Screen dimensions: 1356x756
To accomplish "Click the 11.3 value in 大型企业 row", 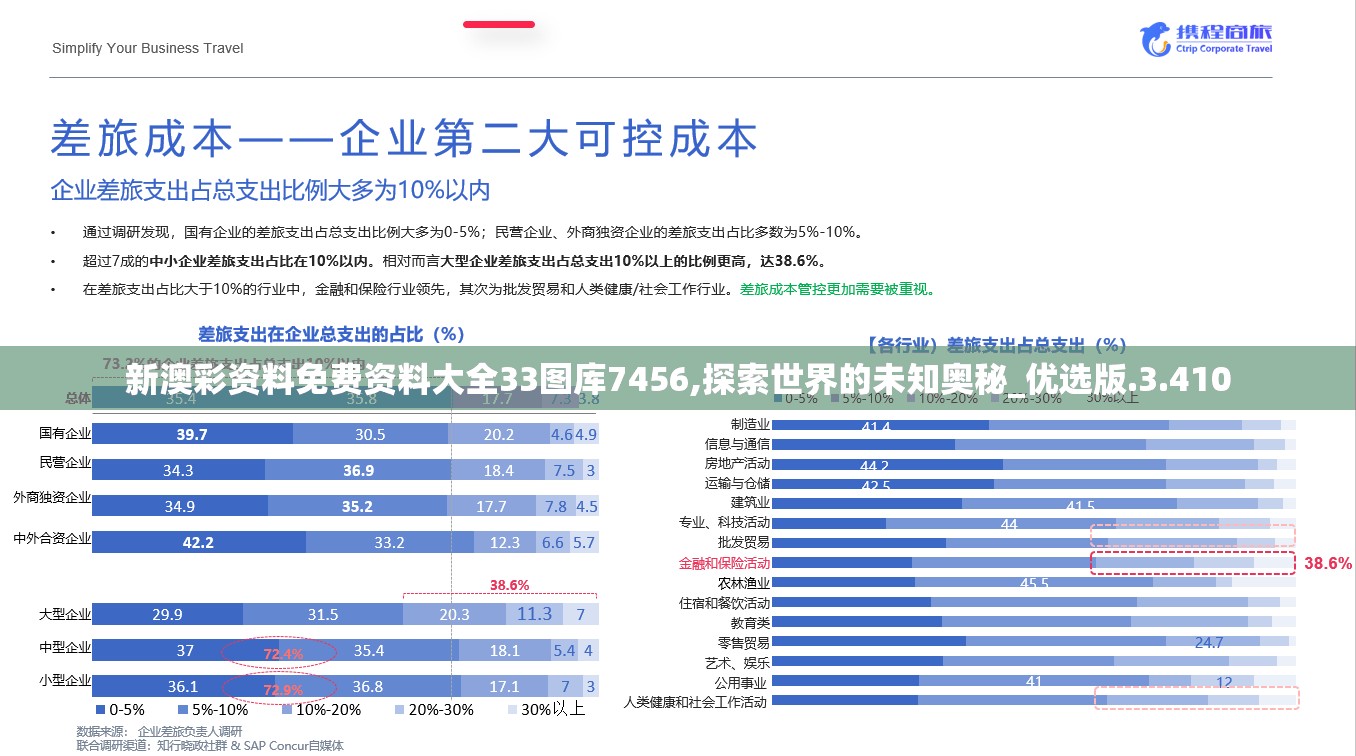I will point(534,613).
